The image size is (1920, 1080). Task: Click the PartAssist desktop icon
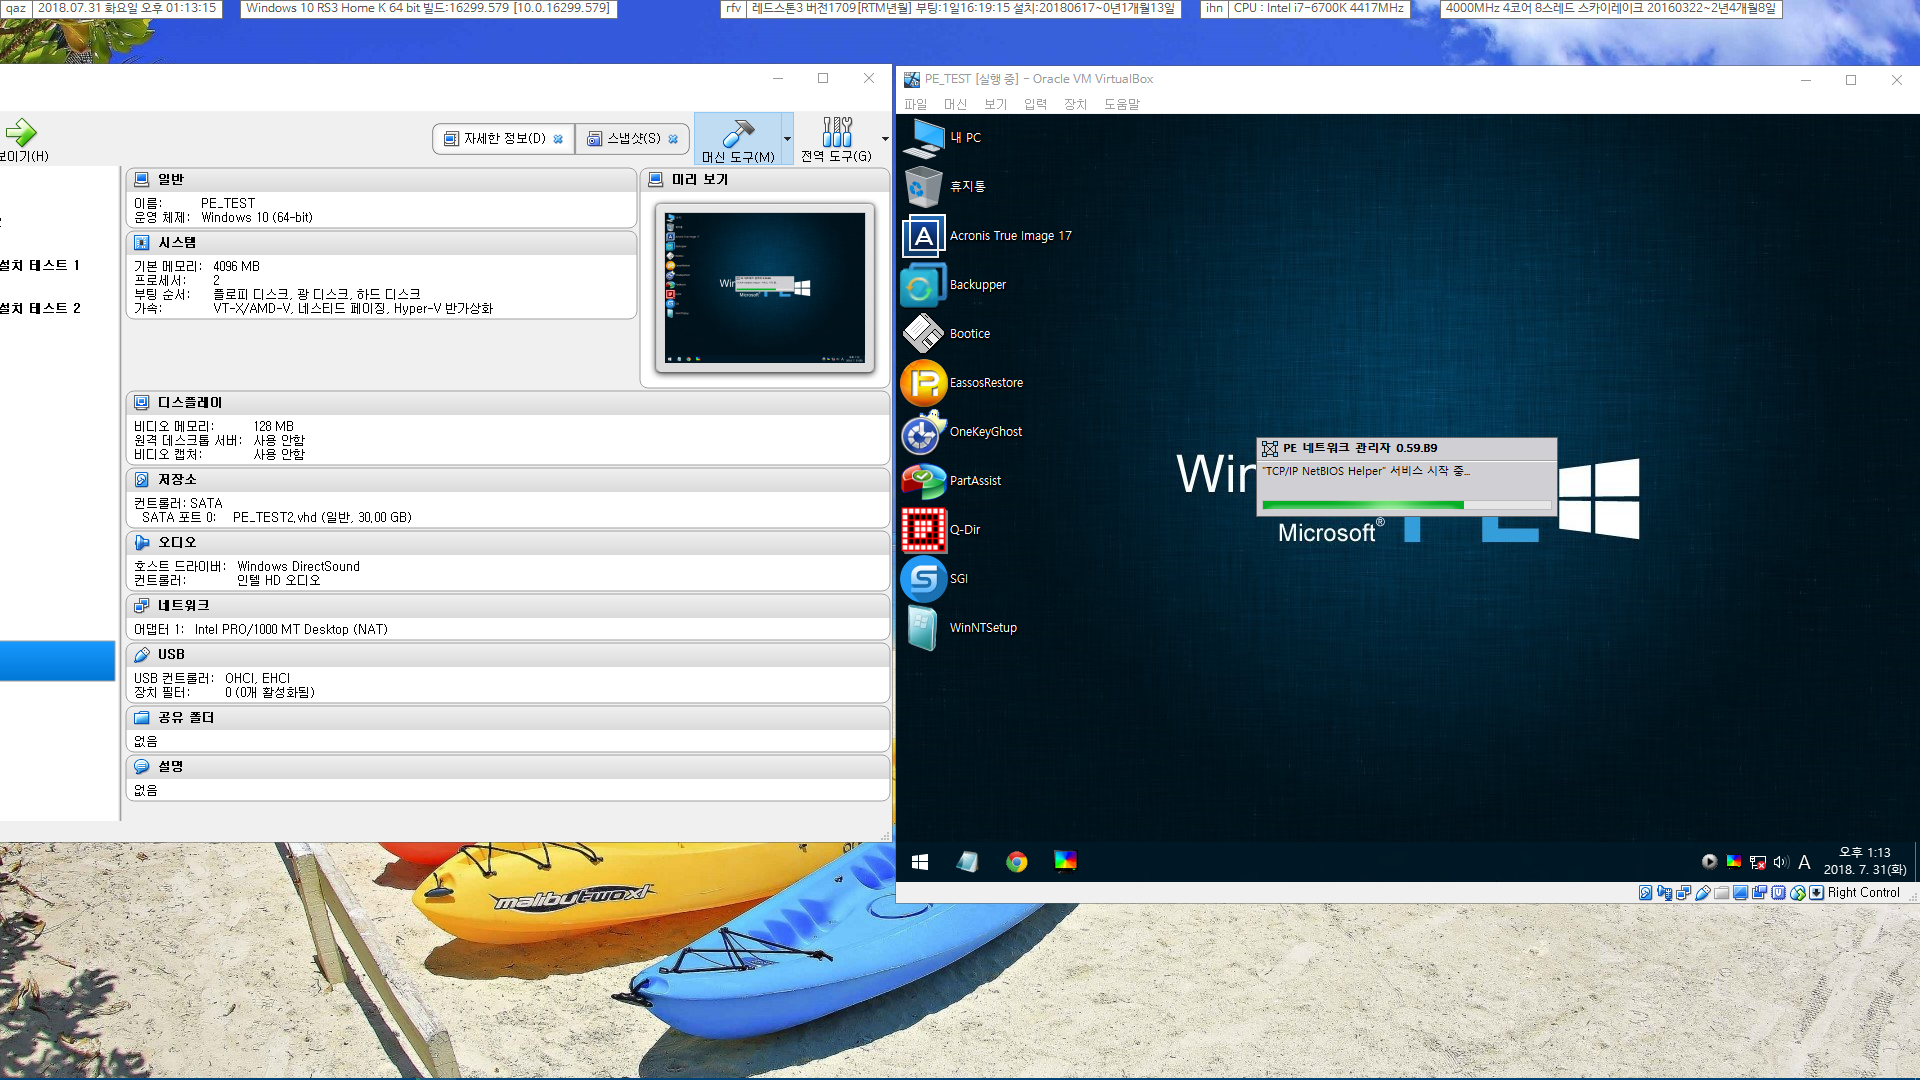(x=924, y=481)
